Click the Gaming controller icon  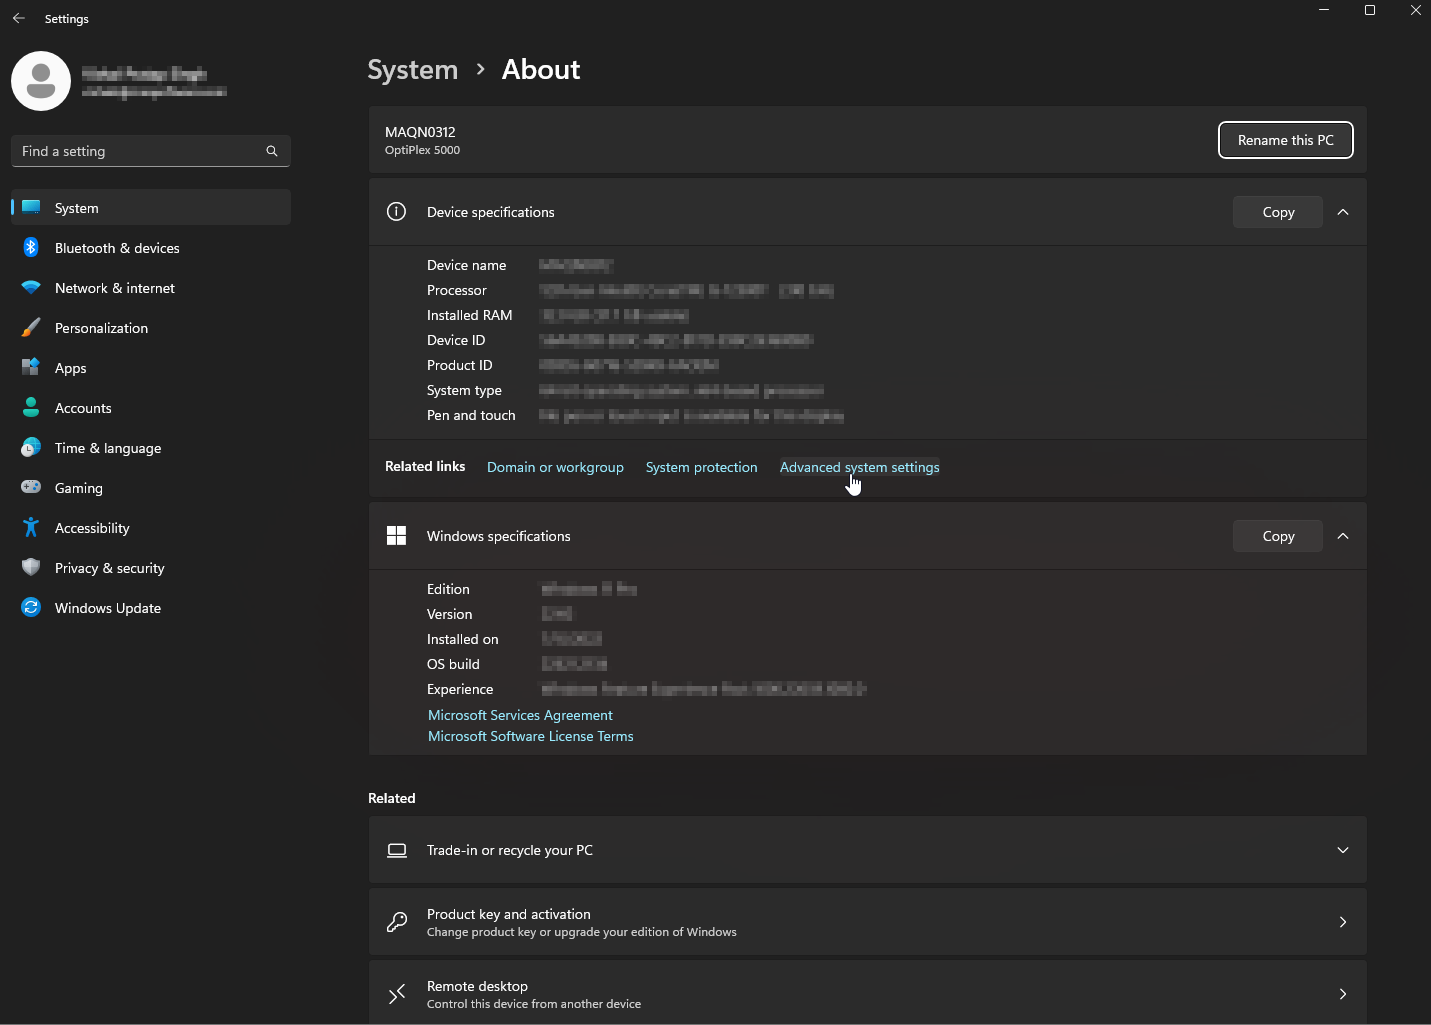click(x=31, y=488)
